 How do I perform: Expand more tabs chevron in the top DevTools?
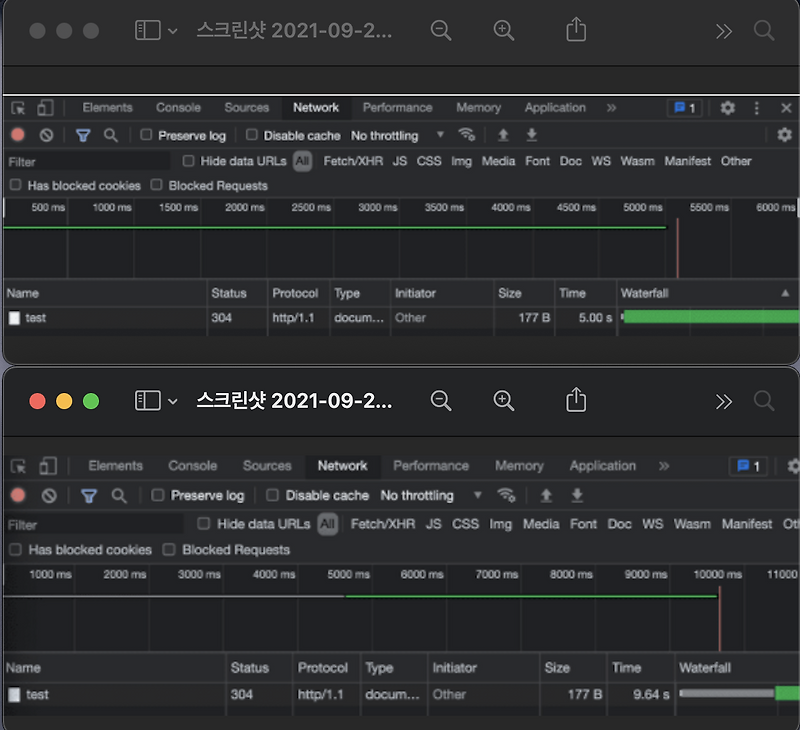611,108
